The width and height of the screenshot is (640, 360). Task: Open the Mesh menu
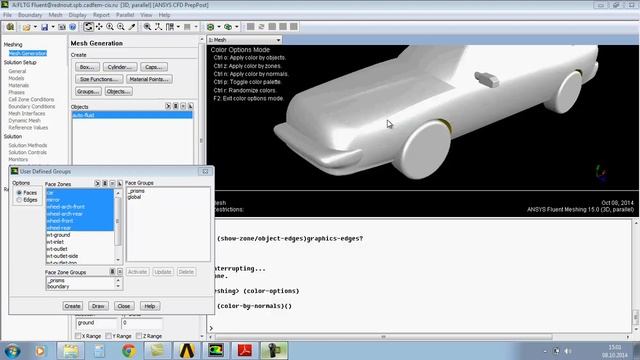(x=56, y=15)
